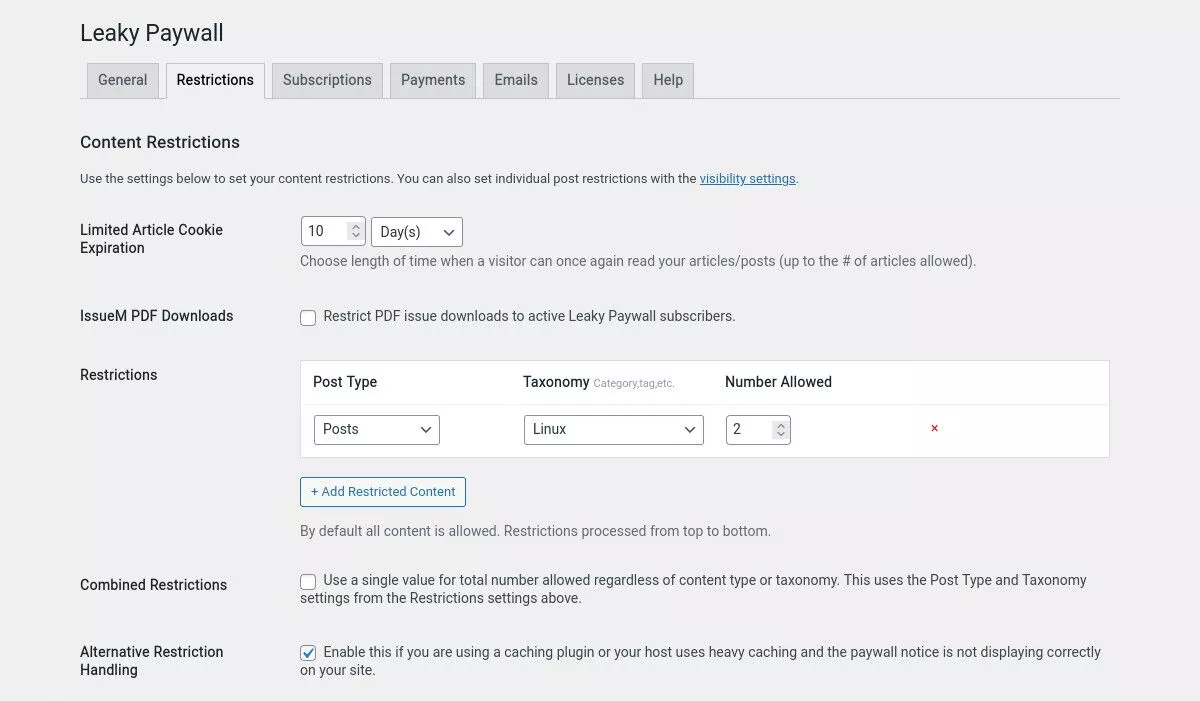
Task: Click into the Number Allowed input field
Action: pyautogui.click(x=749, y=430)
